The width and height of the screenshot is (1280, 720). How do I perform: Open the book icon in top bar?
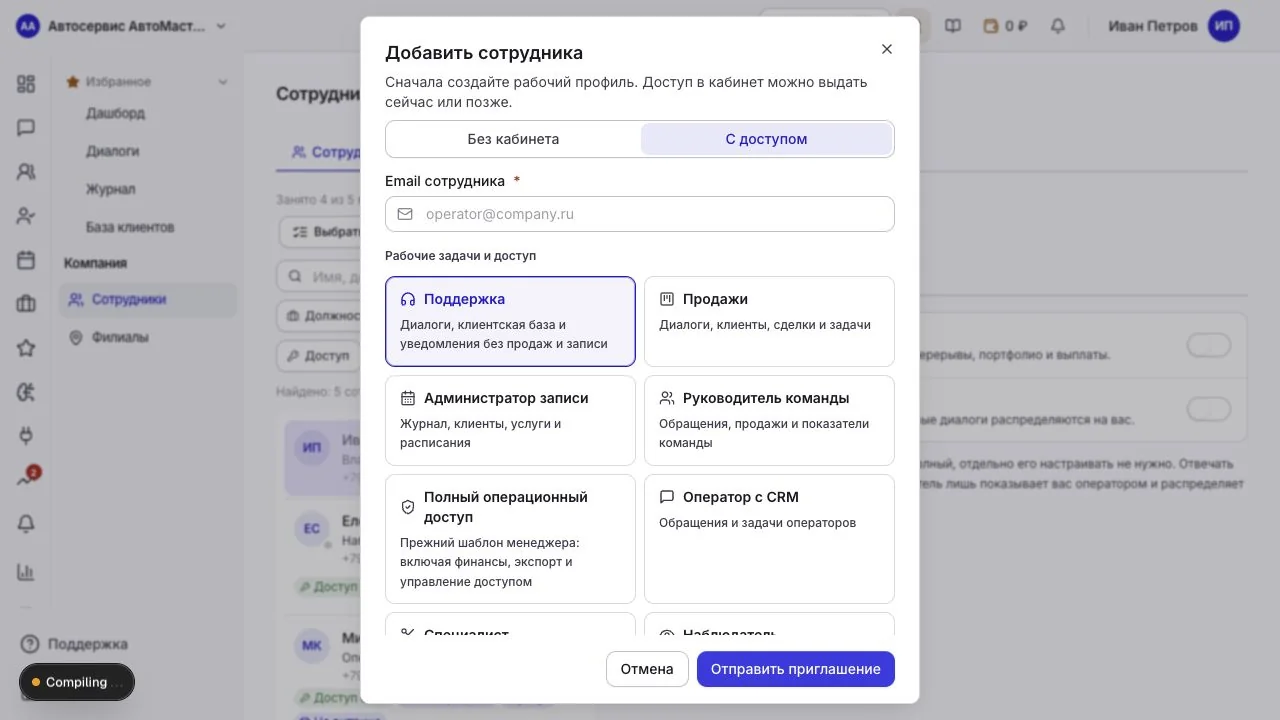click(953, 26)
